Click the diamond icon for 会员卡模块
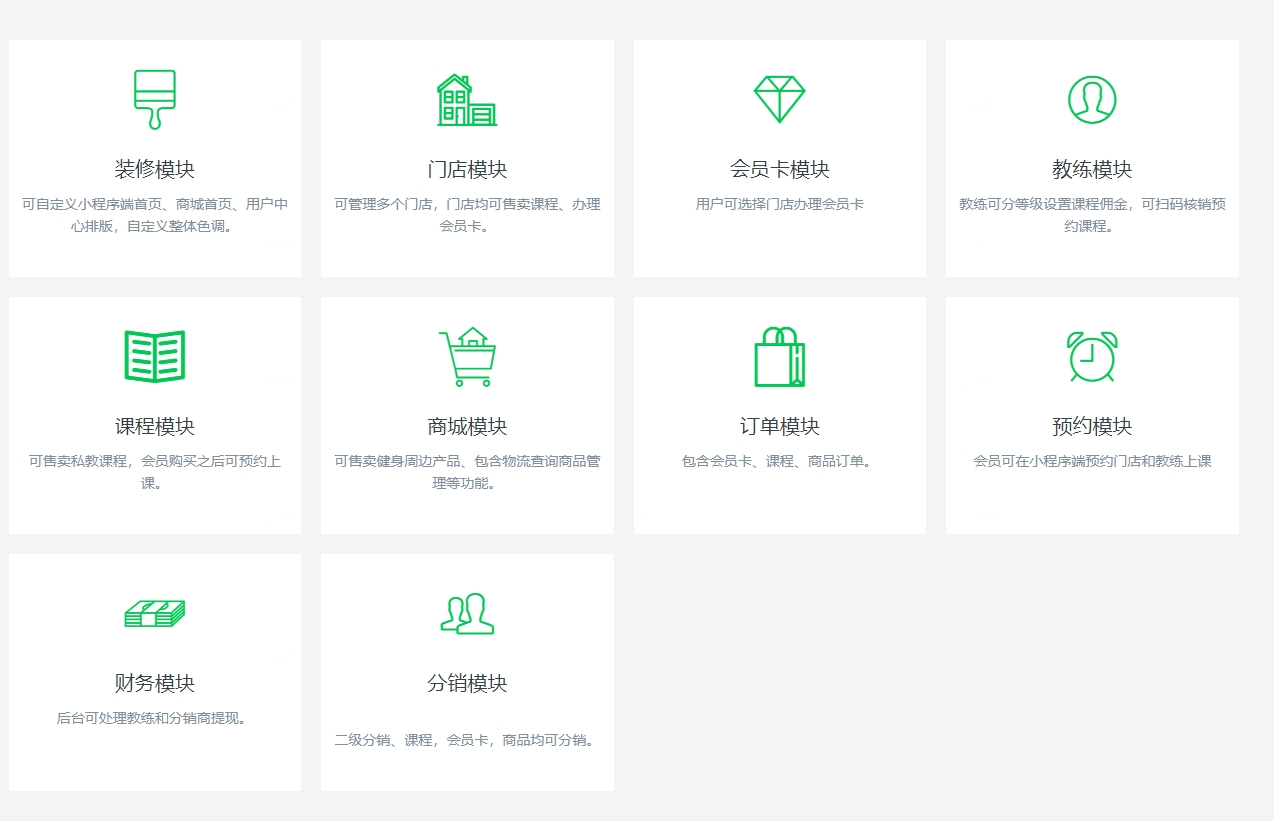Viewport: 1274px width, 821px height. 779,96
